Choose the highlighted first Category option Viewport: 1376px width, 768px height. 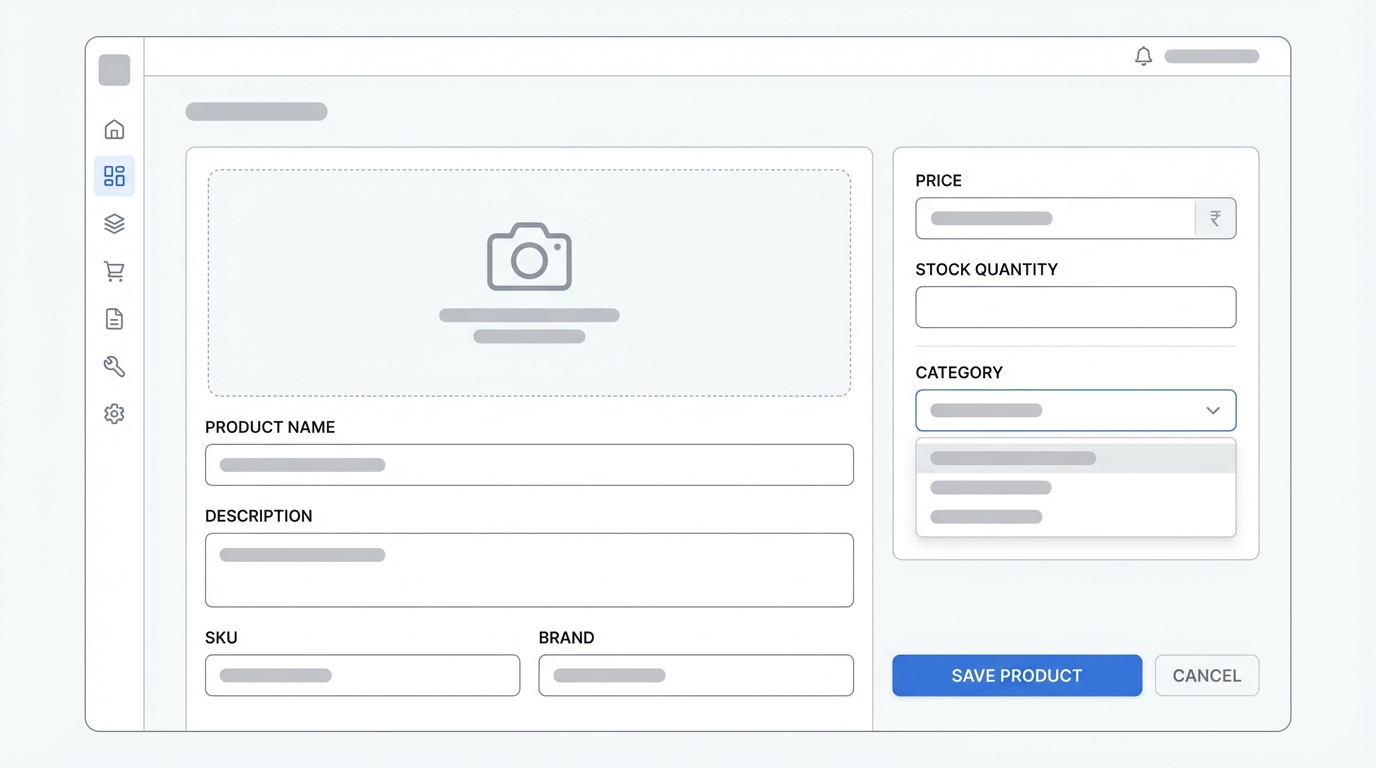point(1076,458)
